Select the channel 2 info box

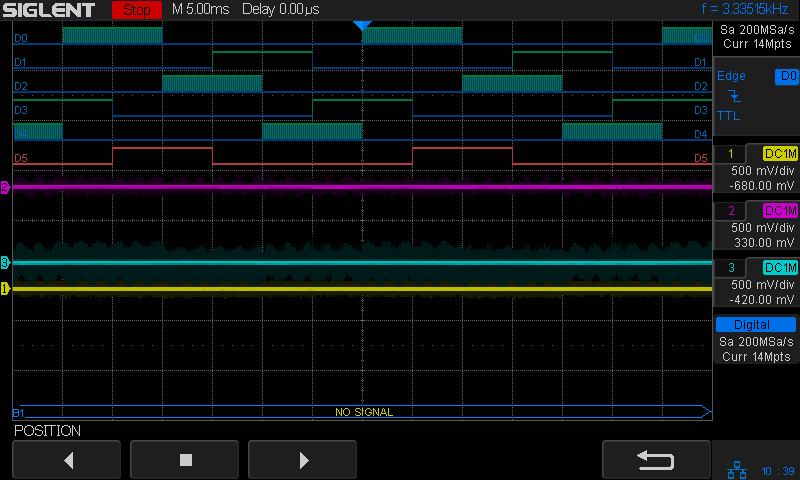756,226
